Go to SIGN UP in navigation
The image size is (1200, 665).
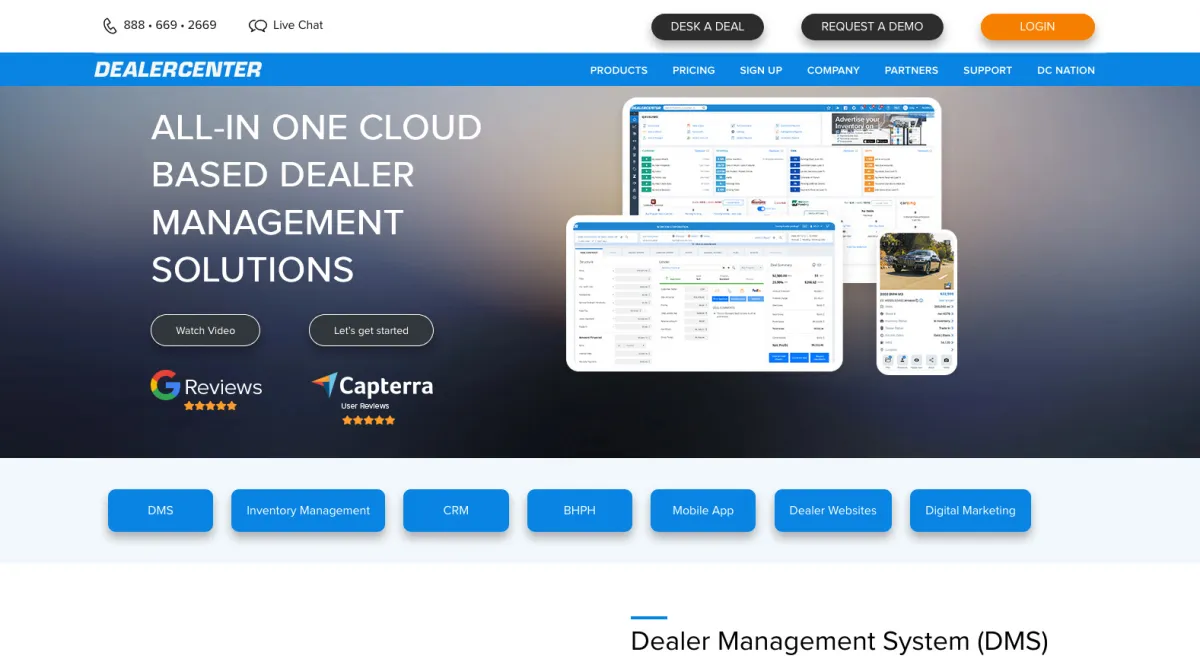761,70
